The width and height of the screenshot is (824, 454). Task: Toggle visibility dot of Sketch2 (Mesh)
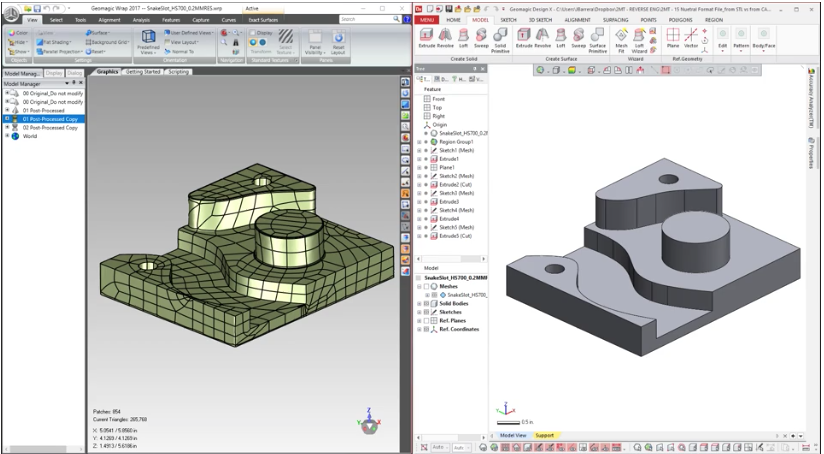click(426, 176)
